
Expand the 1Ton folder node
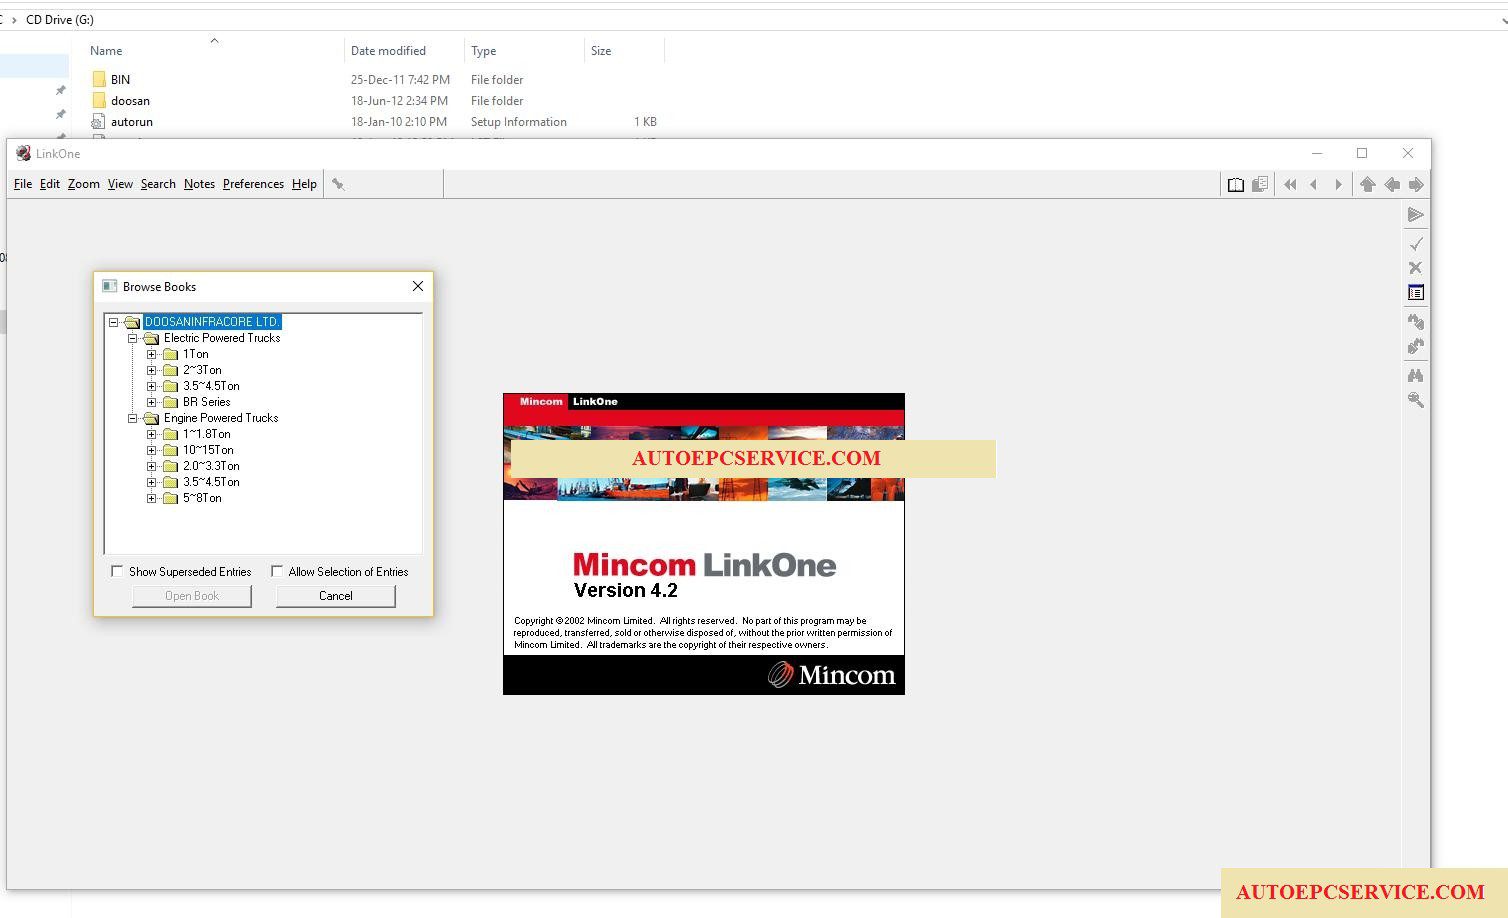pyautogui.click(x=152, y=354)
